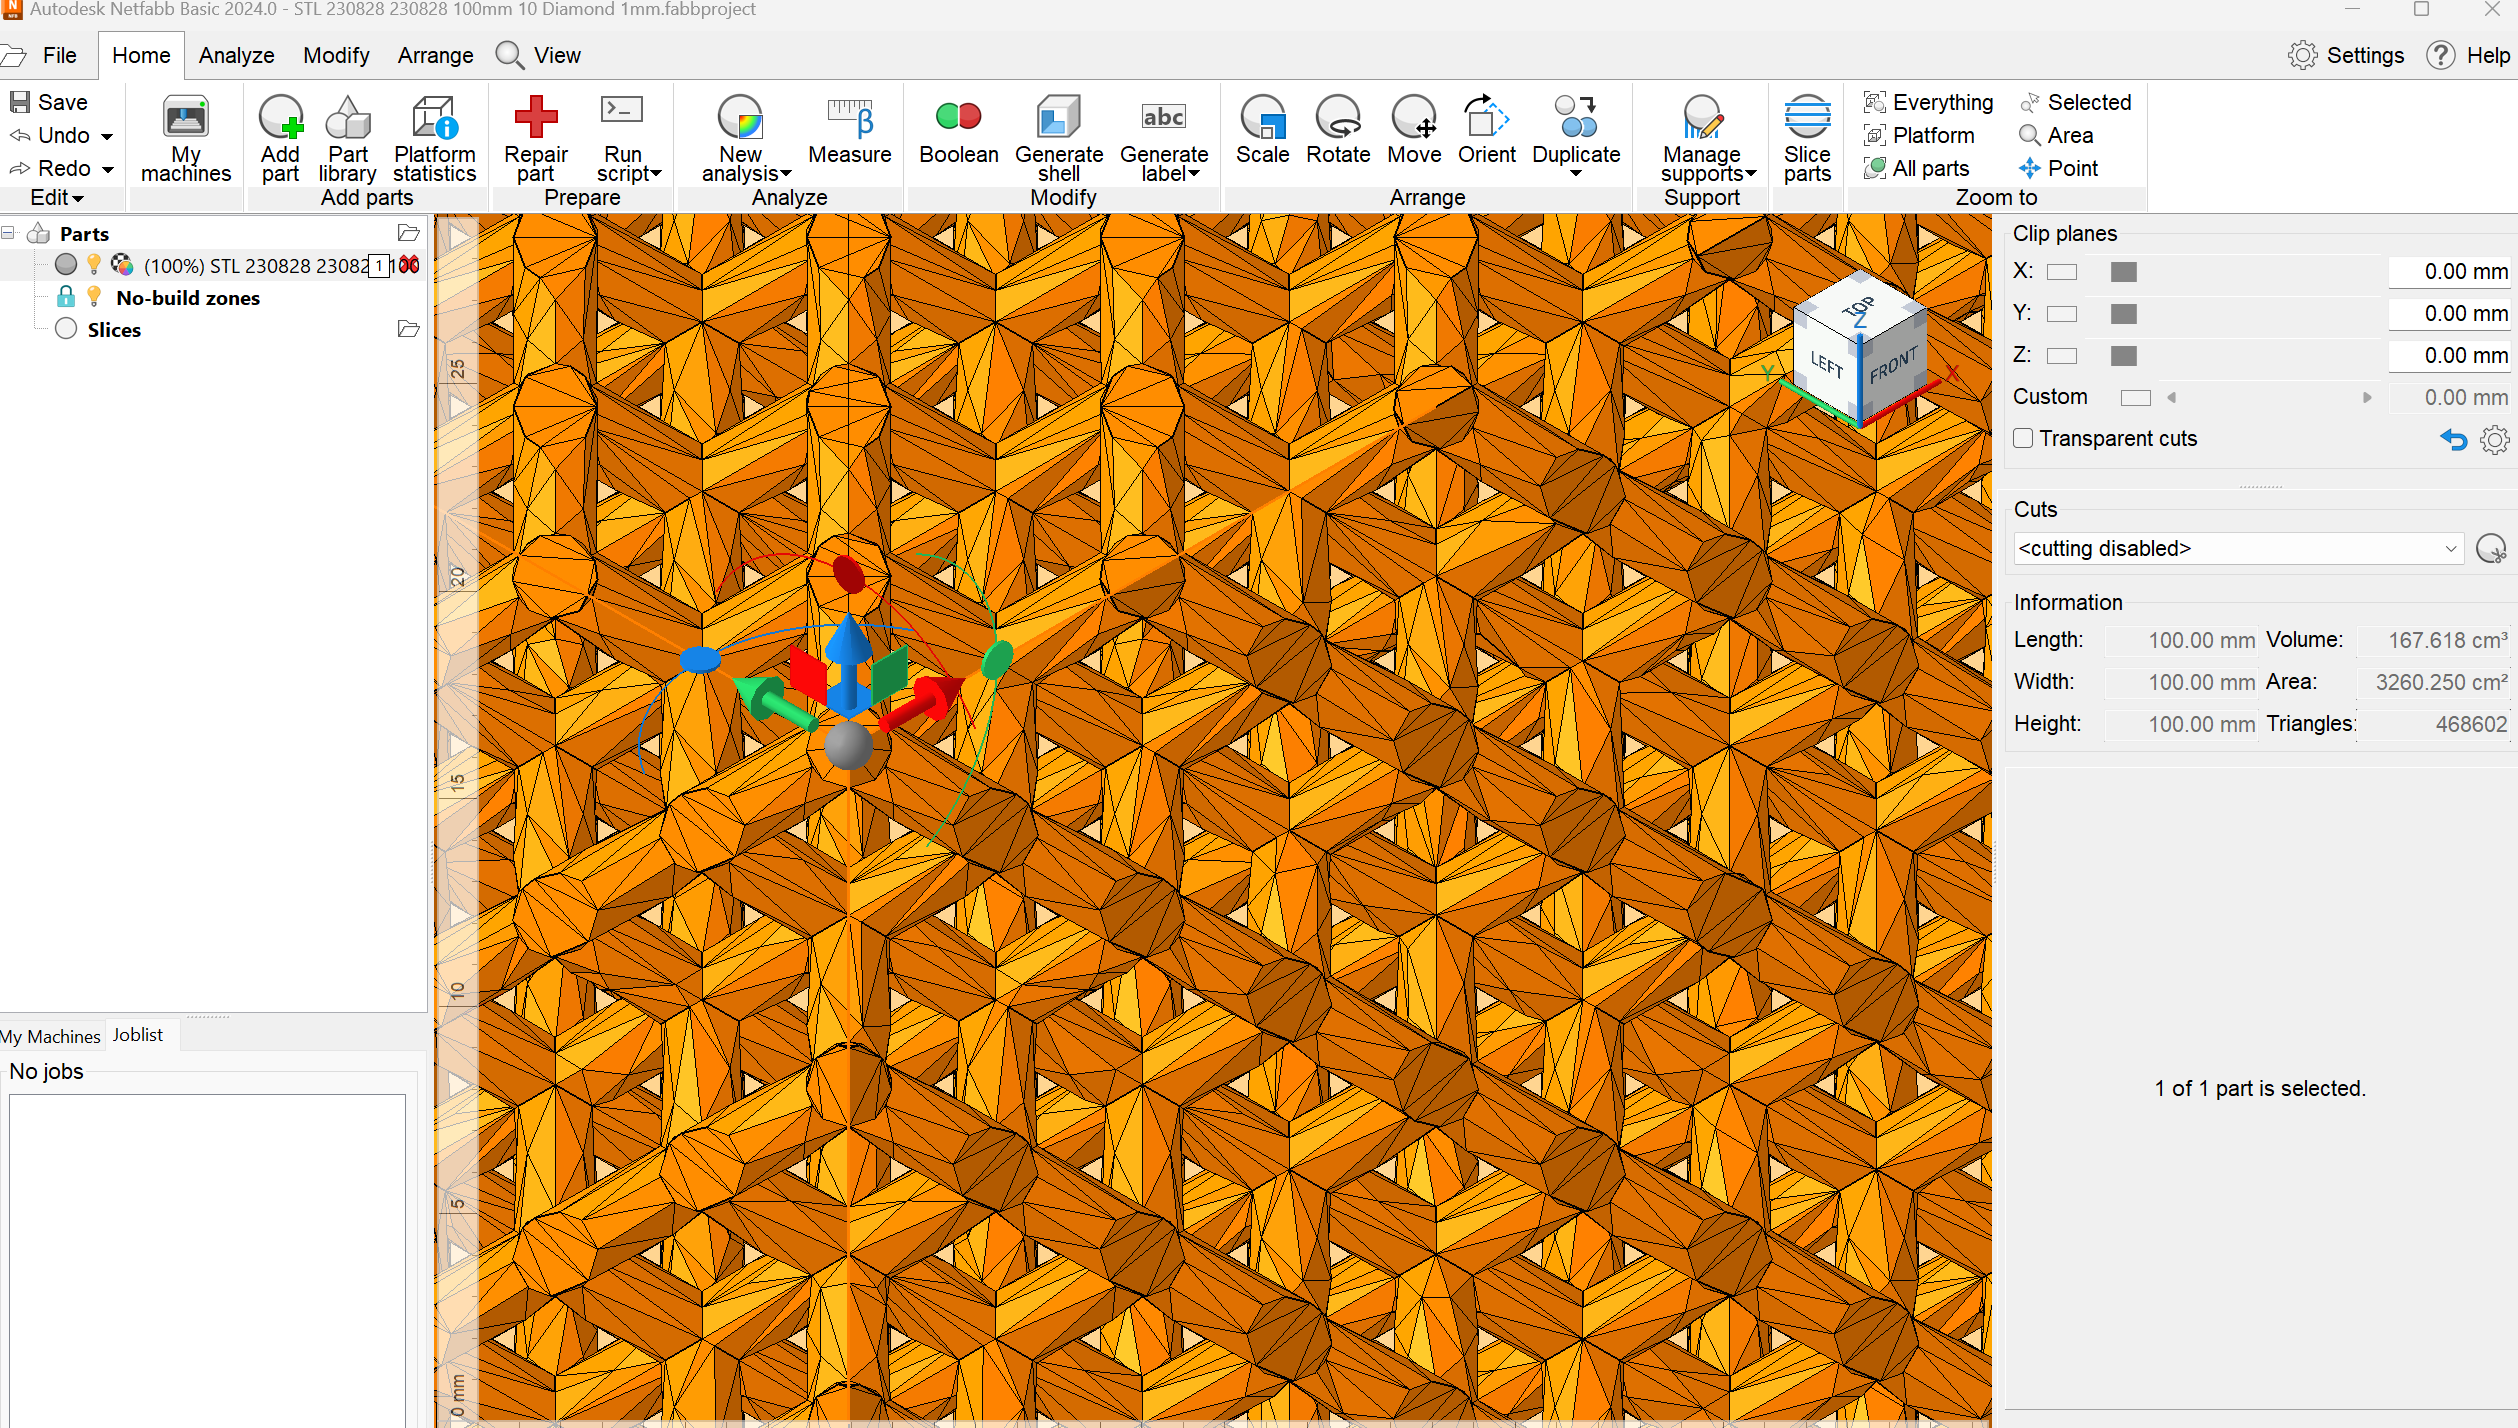Open My machines
The width and height of the screenshot is (2518, 1428).
click(185, 119)
